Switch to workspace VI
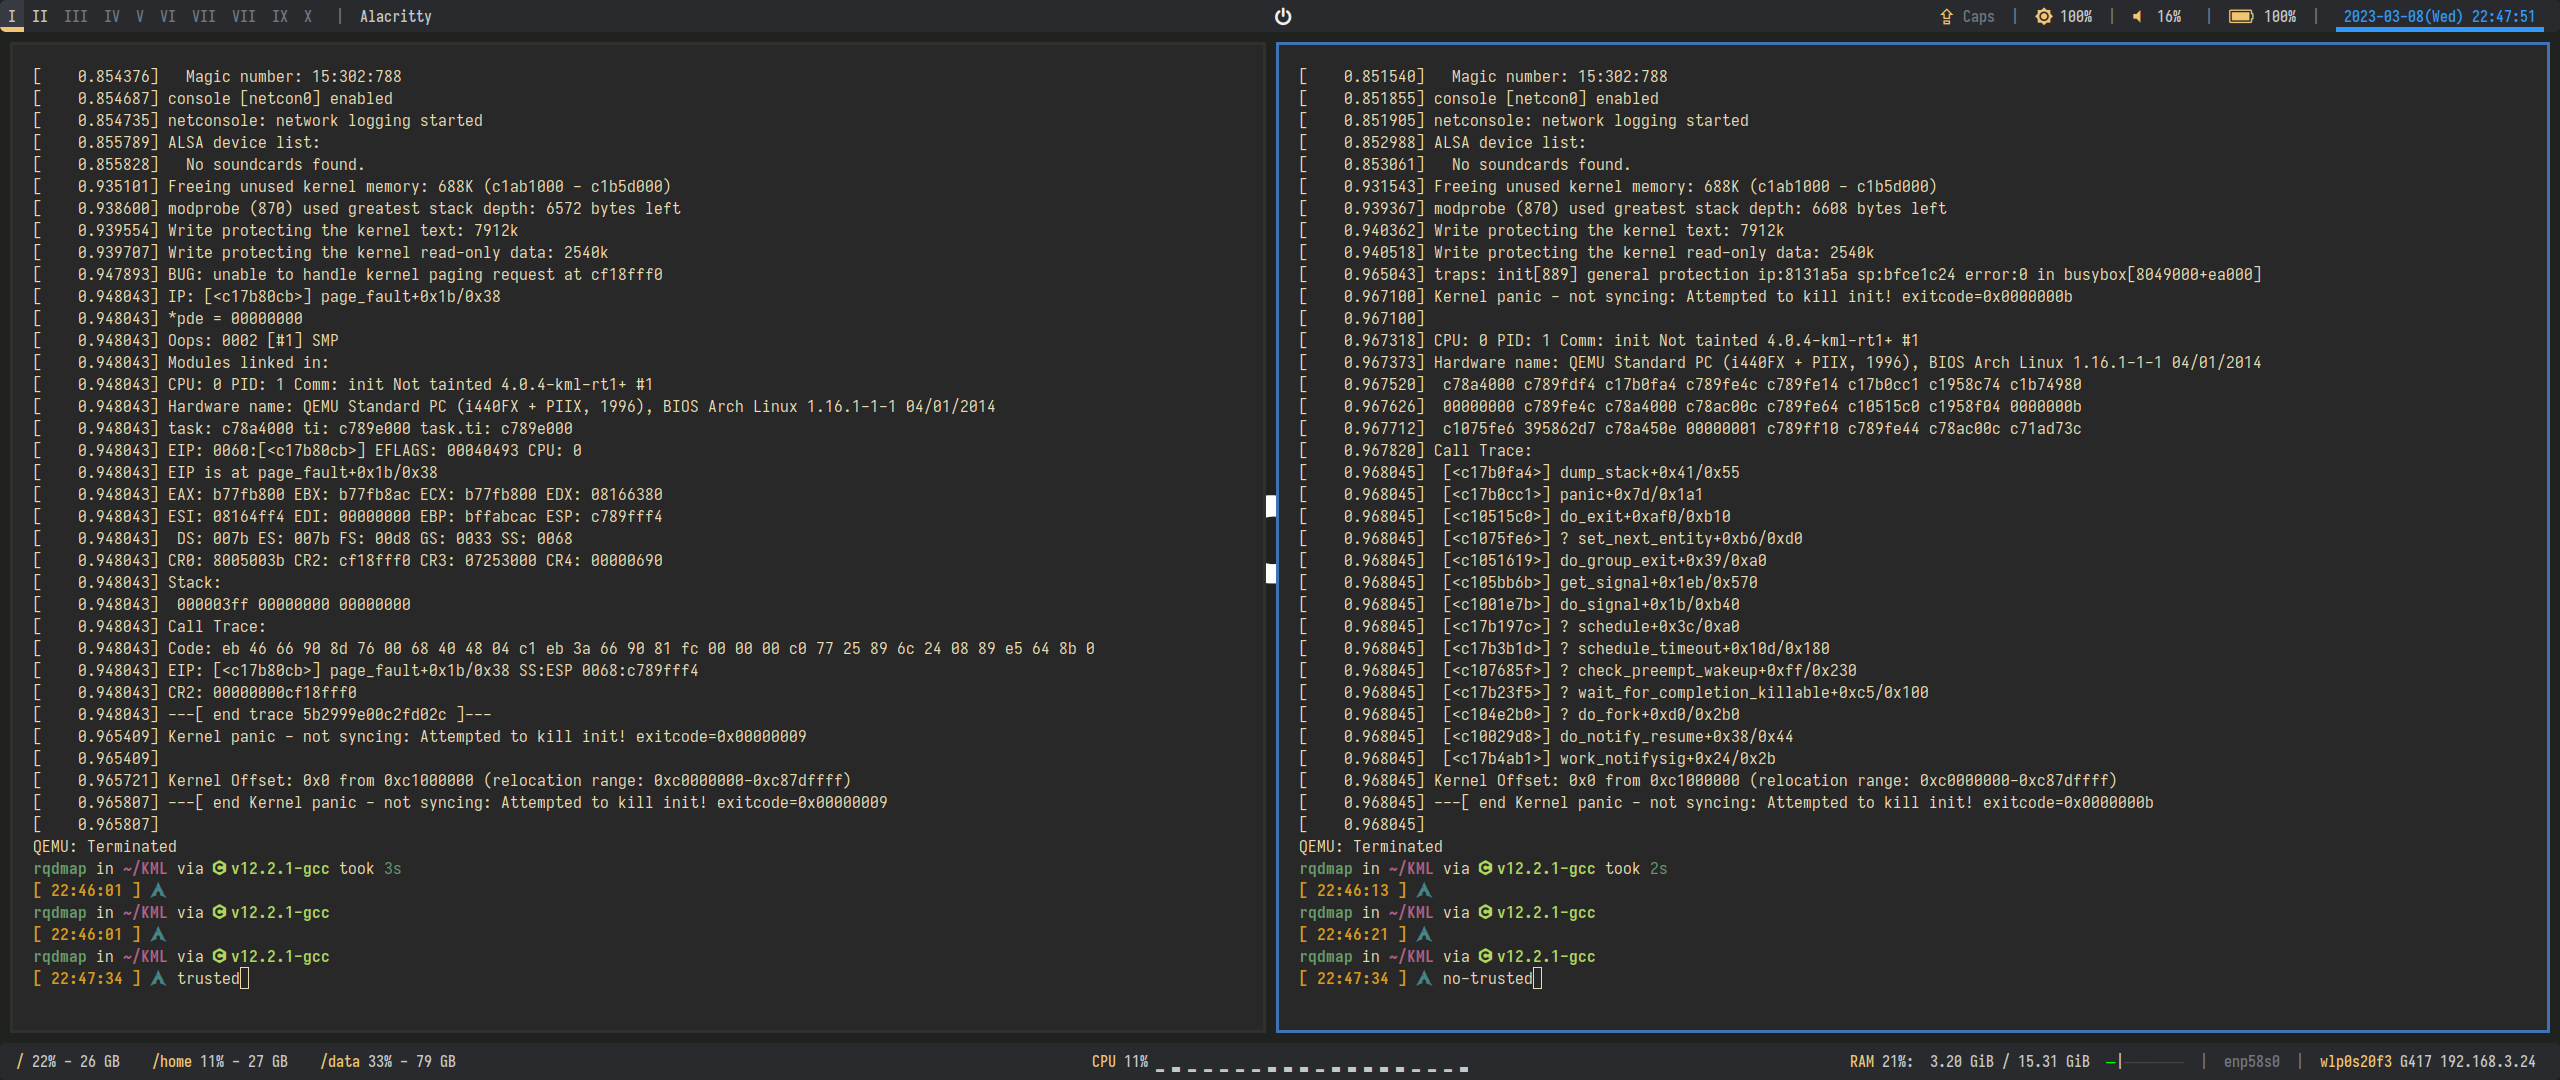The width and height of the screenshot is (2560, 1080). click(x=167, y=16)
